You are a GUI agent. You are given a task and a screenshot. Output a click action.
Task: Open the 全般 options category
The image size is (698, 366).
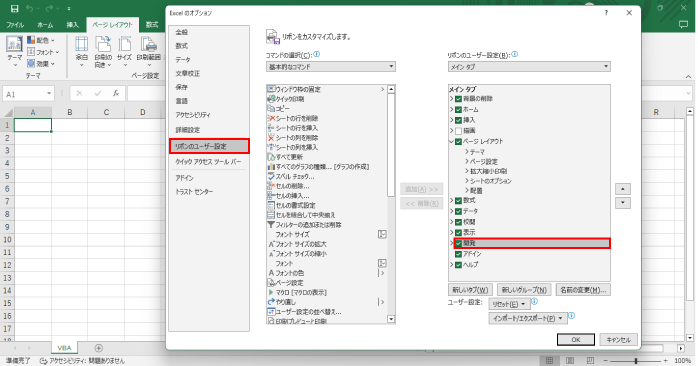click(182, 32)
